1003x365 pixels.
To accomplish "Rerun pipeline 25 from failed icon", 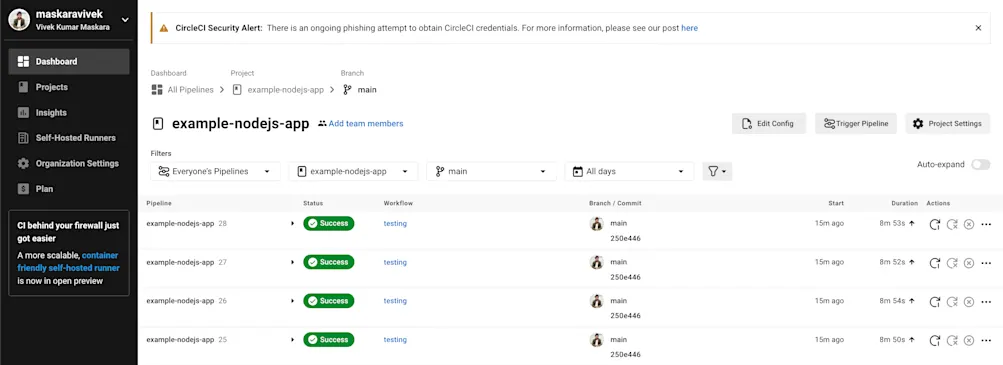I will pos(952,340).
